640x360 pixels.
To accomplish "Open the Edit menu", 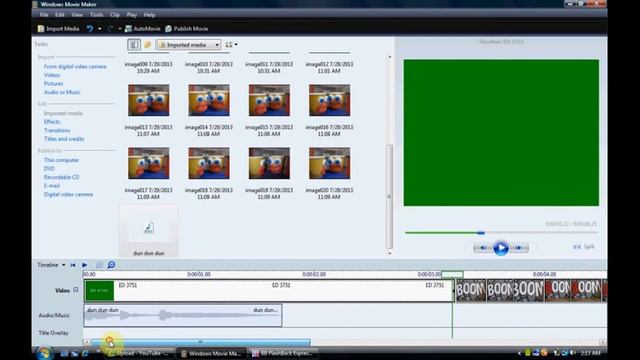I will (x=60, y=15).
